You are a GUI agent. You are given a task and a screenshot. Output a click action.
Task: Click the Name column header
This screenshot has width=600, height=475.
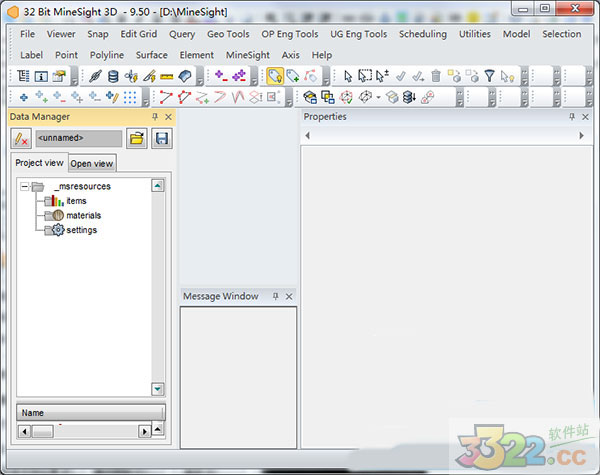(x=88, y=412)
